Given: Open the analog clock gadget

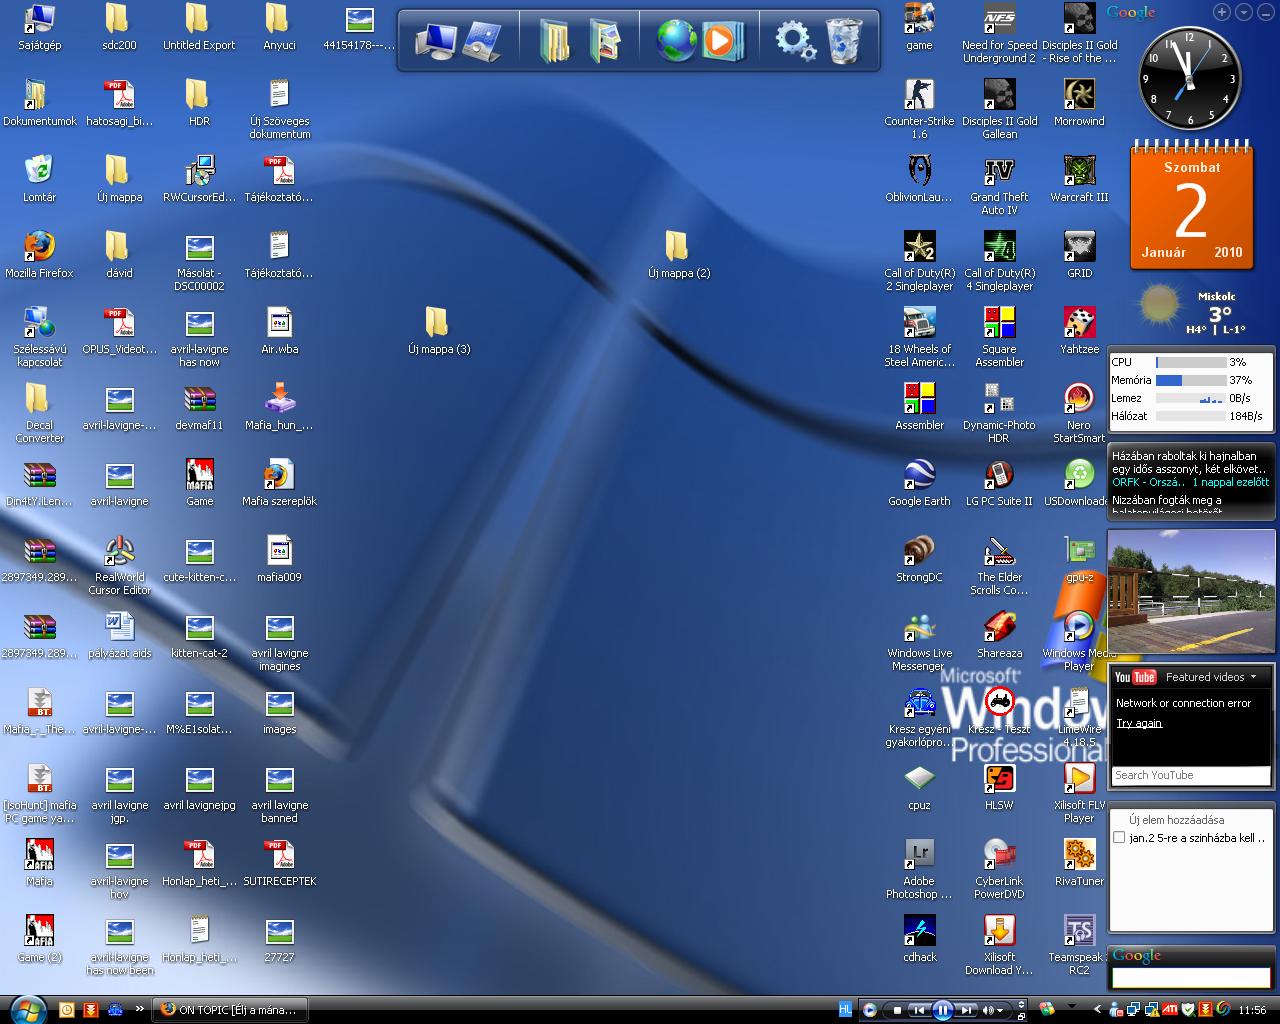Looking at the screenshot, I should pyautogui.click(x=1190, y=78).
